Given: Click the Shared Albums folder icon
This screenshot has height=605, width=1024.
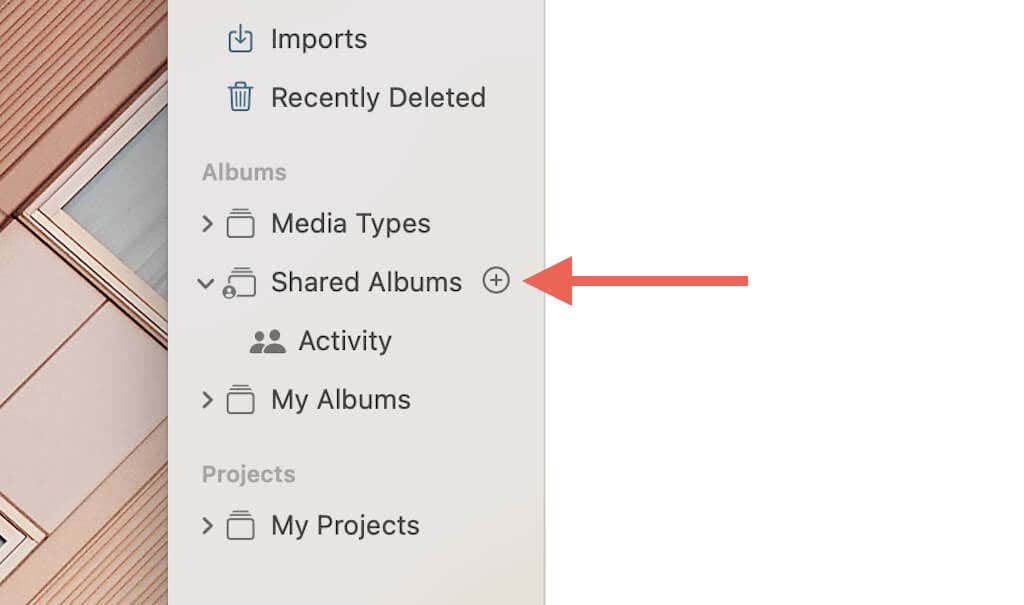Looking at the screenshot, I should pyautogui.click(x=239, y=282).
